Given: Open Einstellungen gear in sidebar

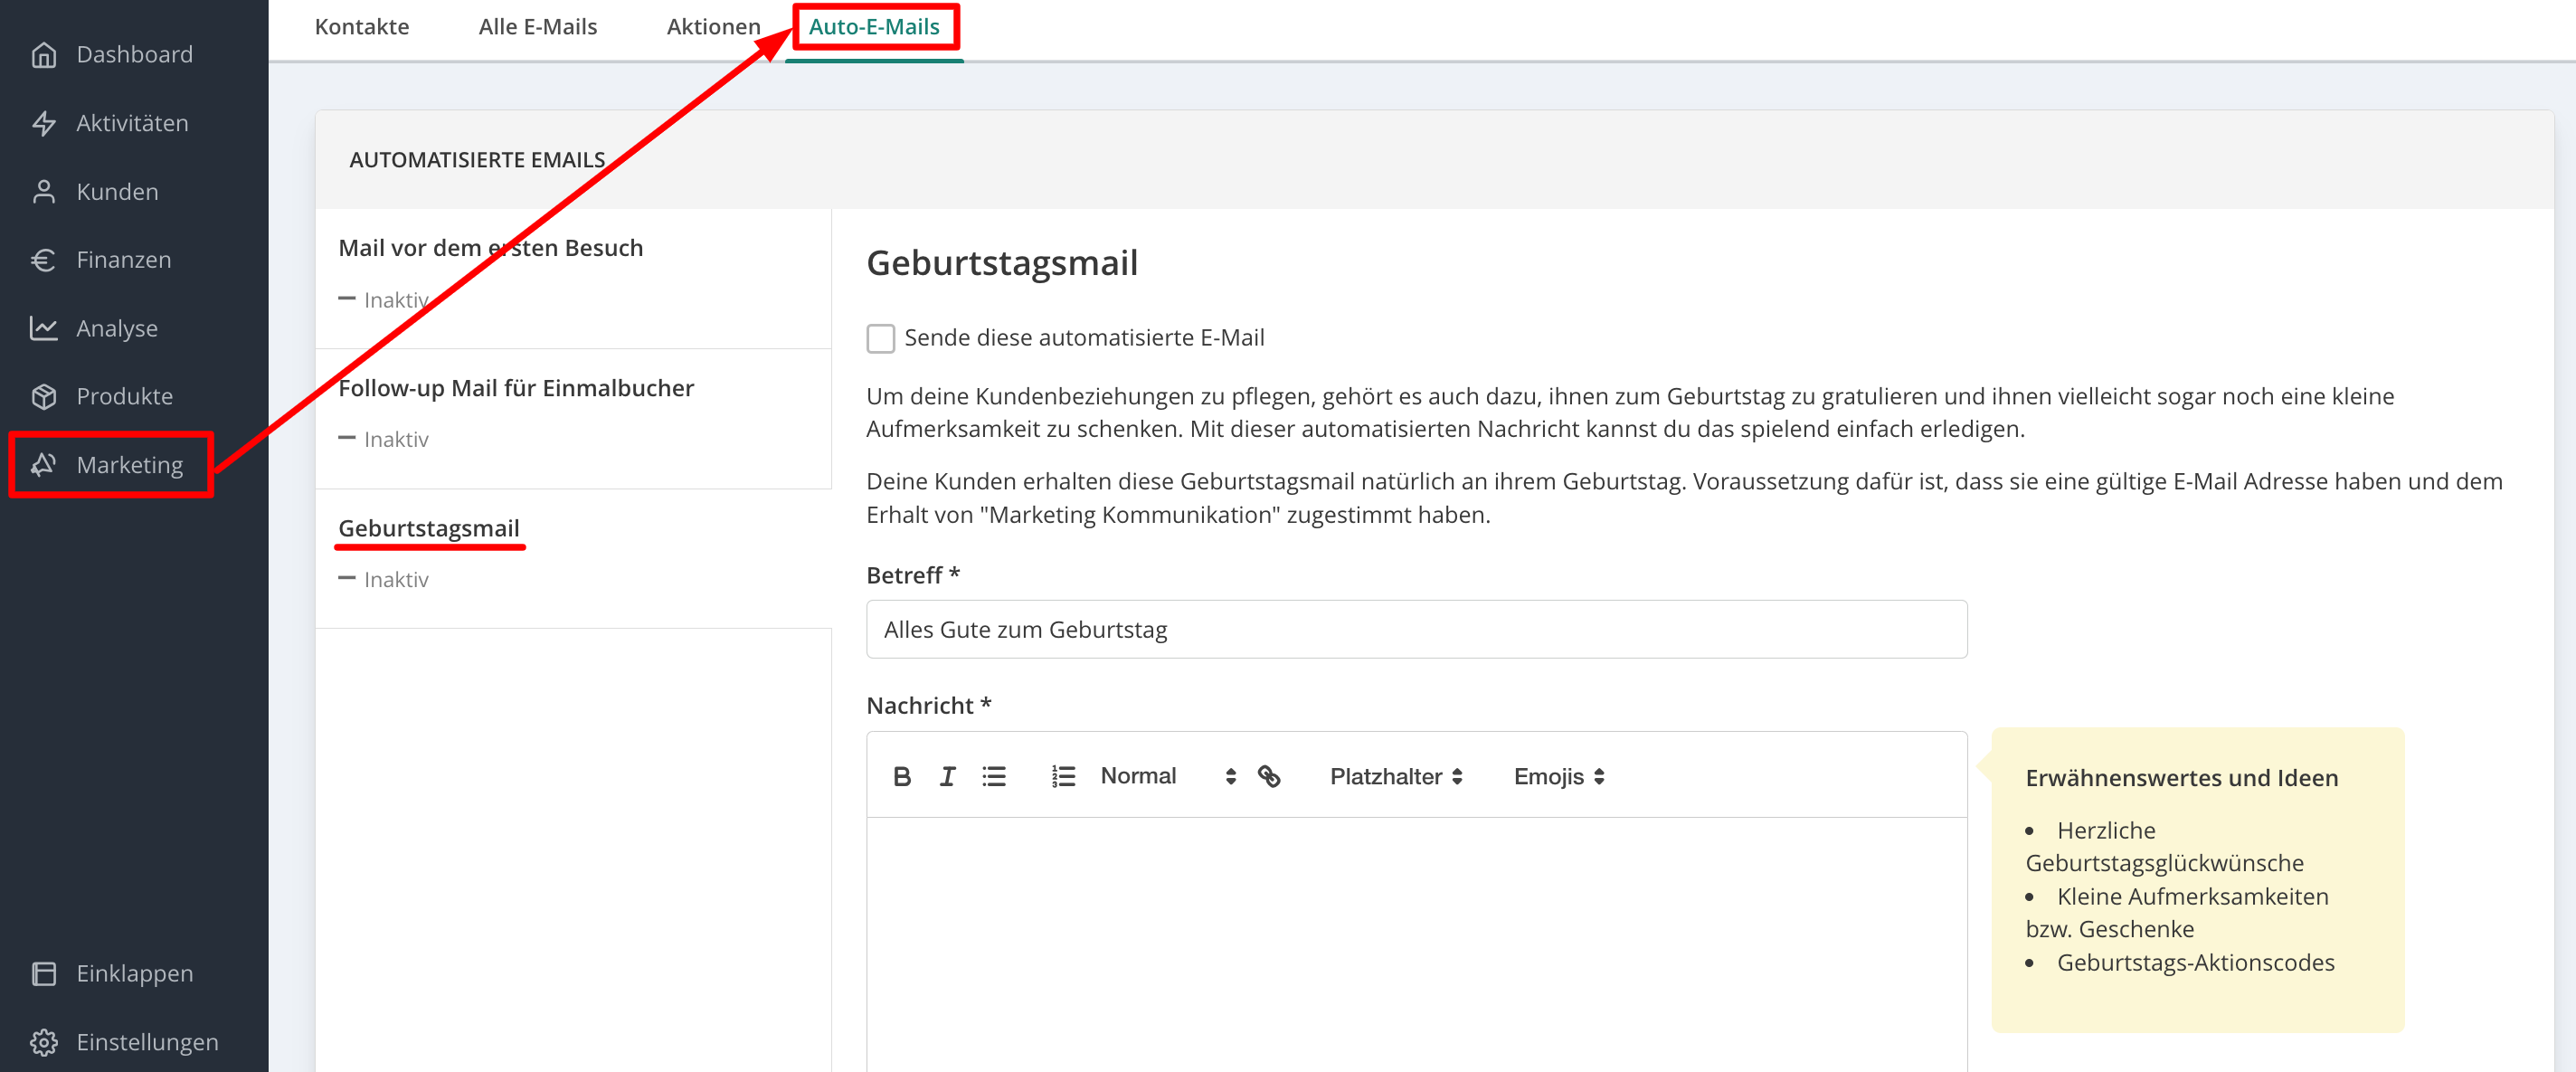Looking at the screenshot, I should point(147,1042).
